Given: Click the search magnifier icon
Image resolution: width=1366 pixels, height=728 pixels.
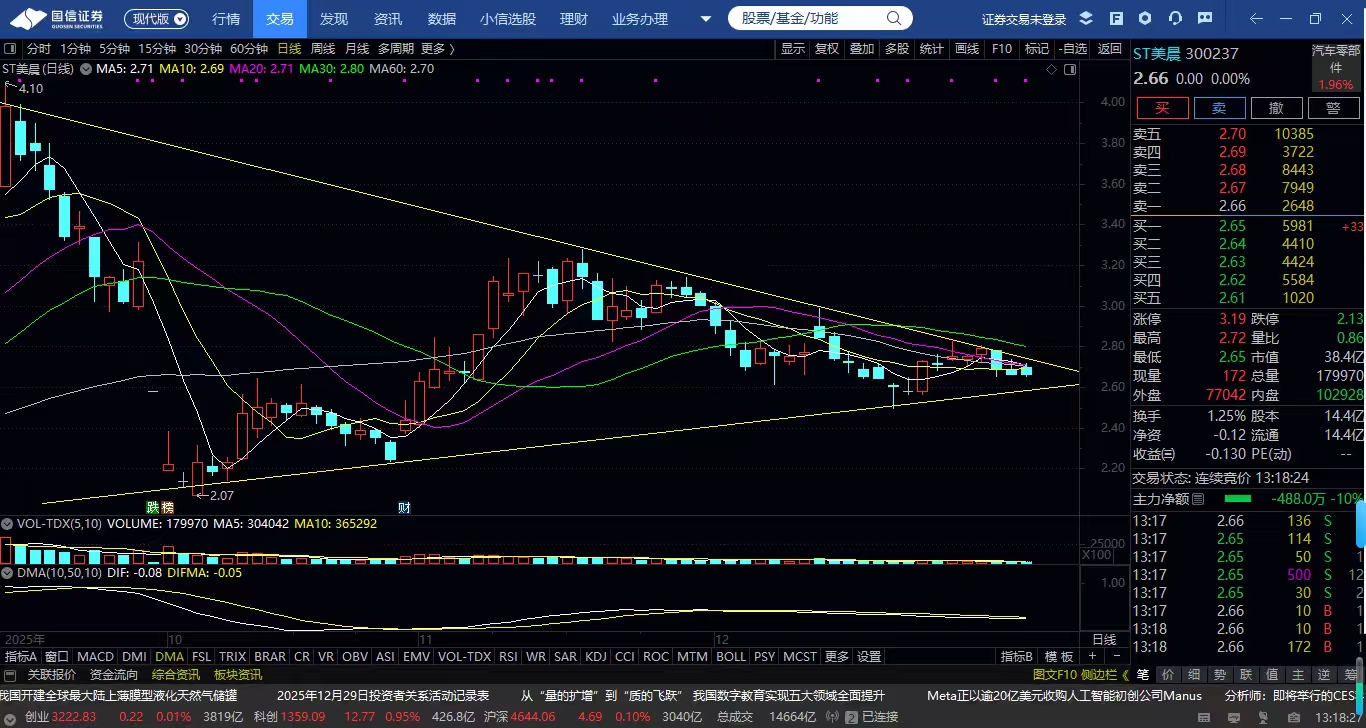Looking at the screenshot, I should 893,19.
